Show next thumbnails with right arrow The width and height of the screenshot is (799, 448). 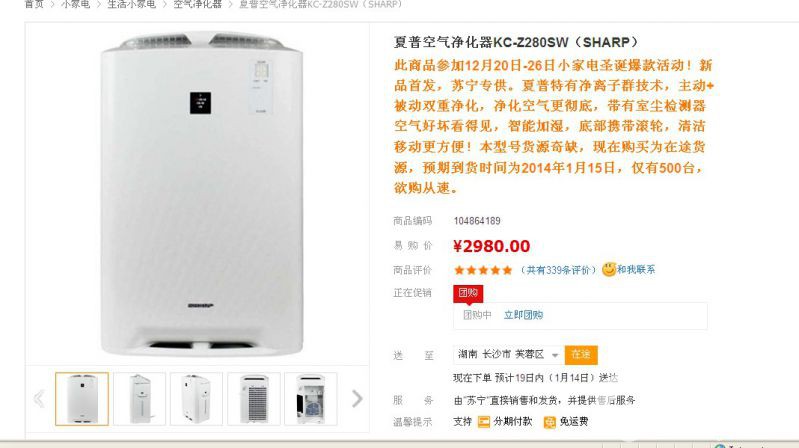(357, 399)
